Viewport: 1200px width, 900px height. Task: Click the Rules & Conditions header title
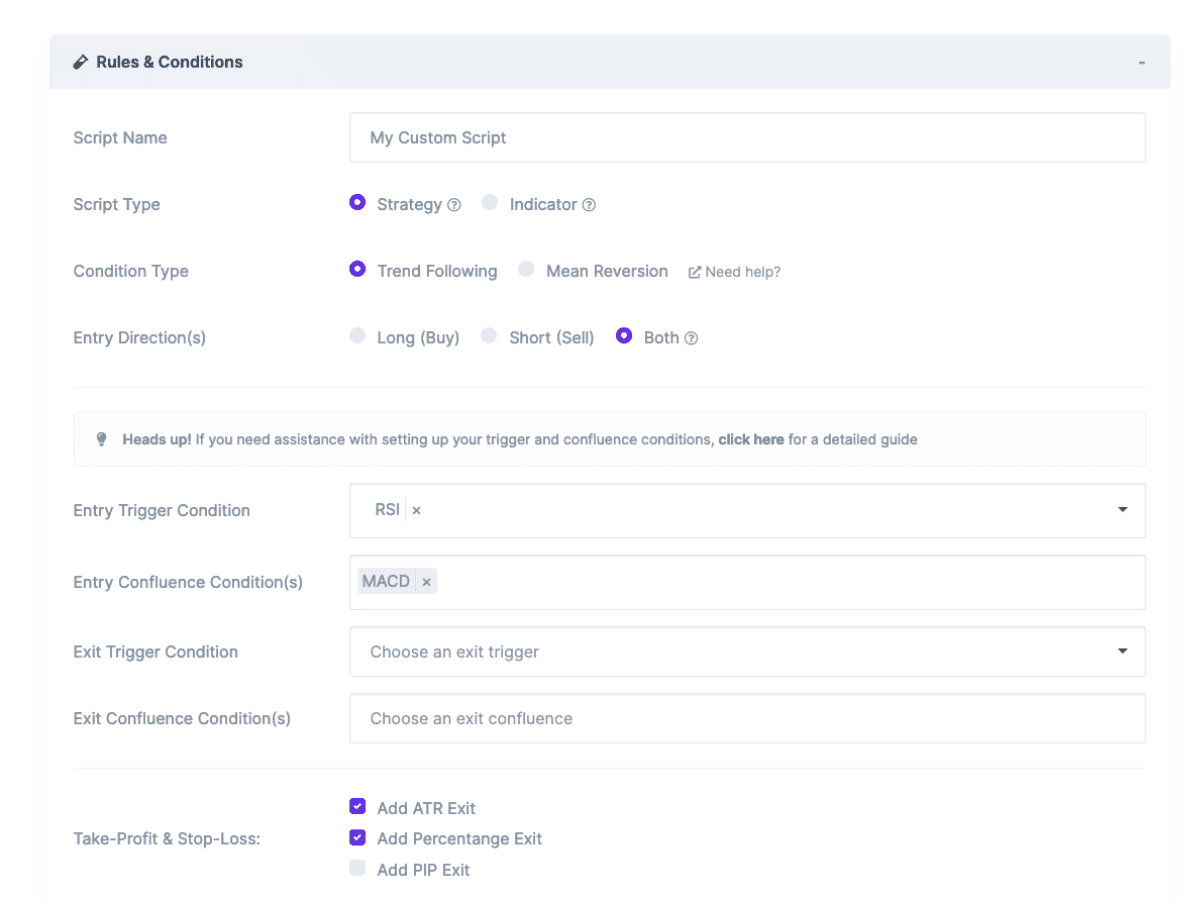pos(169,62)
